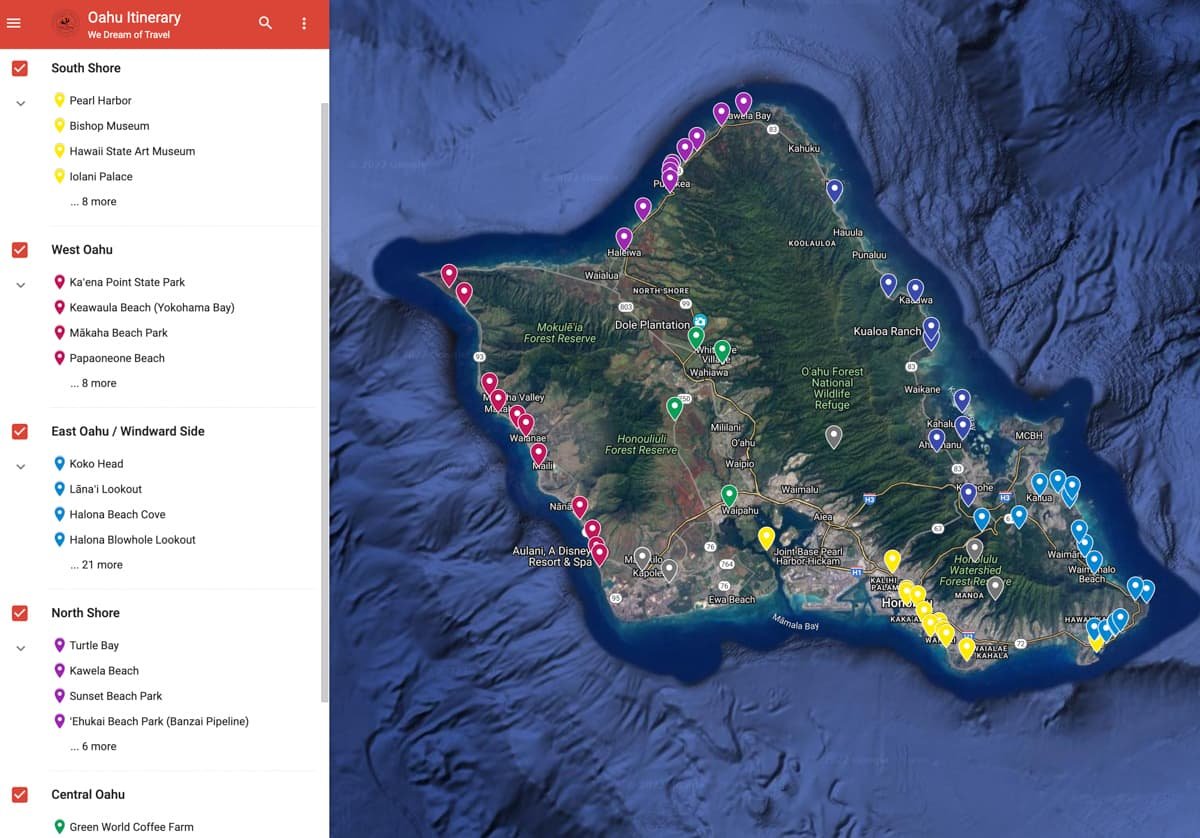Click the purple pin beside Sunset Beach Park
Screen dimensions: 1200x838
(59, 696)
